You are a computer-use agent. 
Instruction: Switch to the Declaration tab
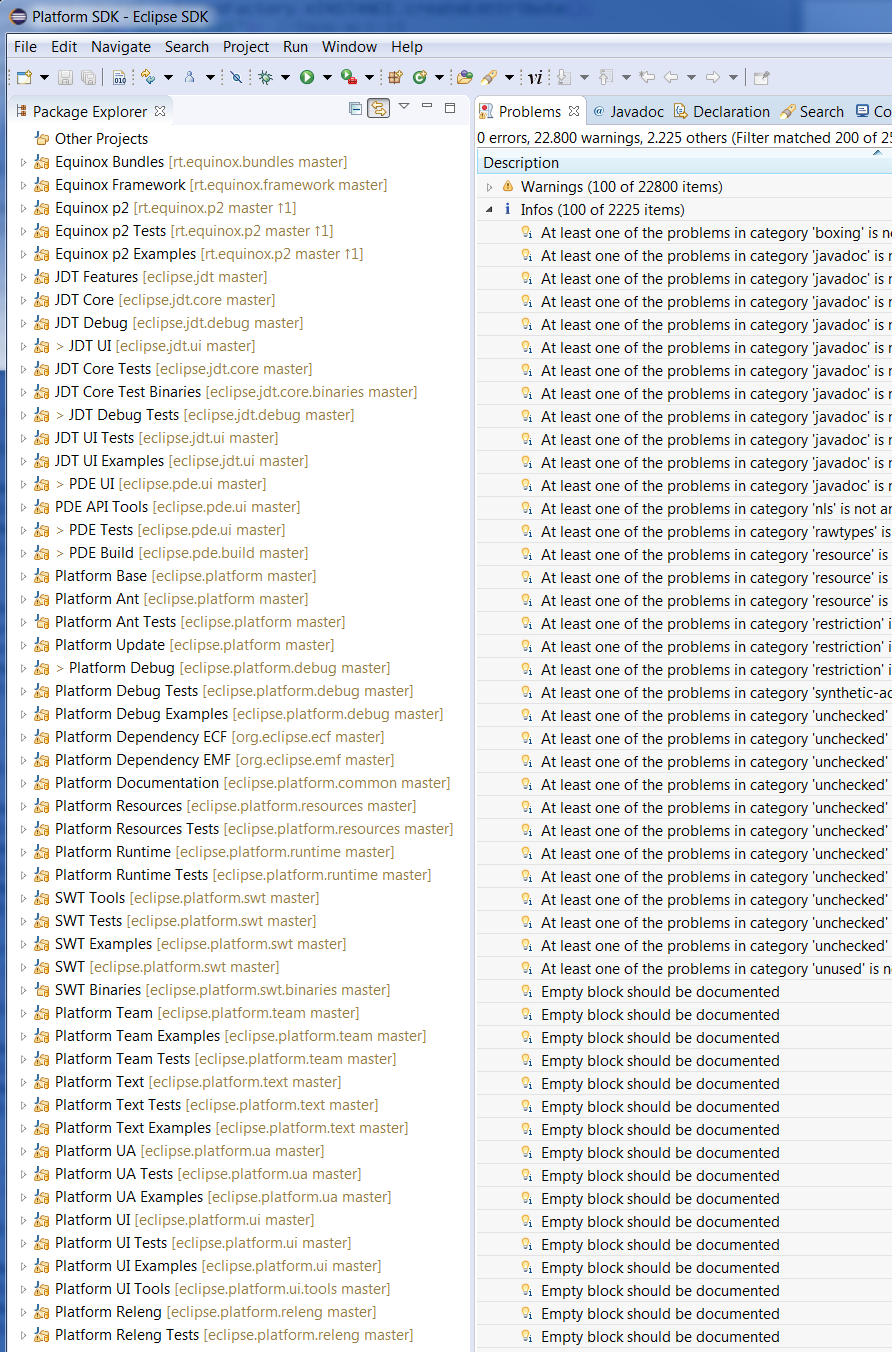pos(721,112)
